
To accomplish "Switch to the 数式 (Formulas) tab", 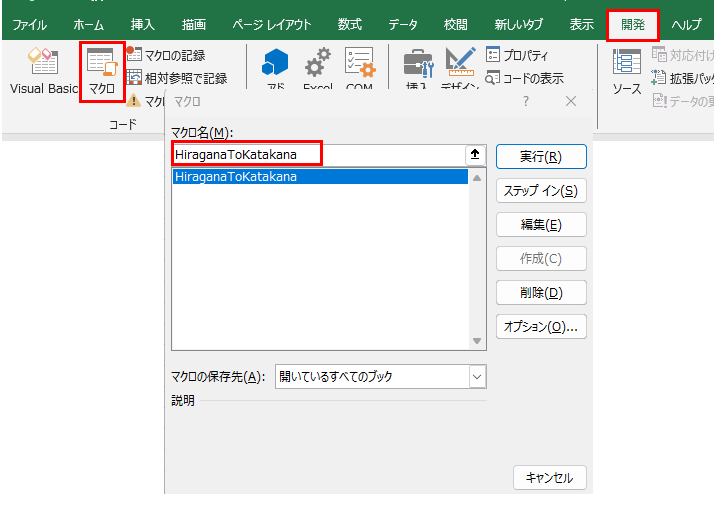I will [x=350, y=24].
